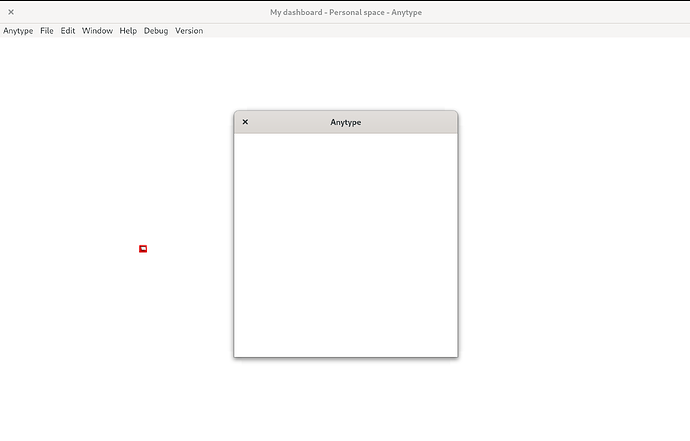This screenshot has width=690, height=441.
Task: Open the Version menu
Action: (x=189, y=31)
